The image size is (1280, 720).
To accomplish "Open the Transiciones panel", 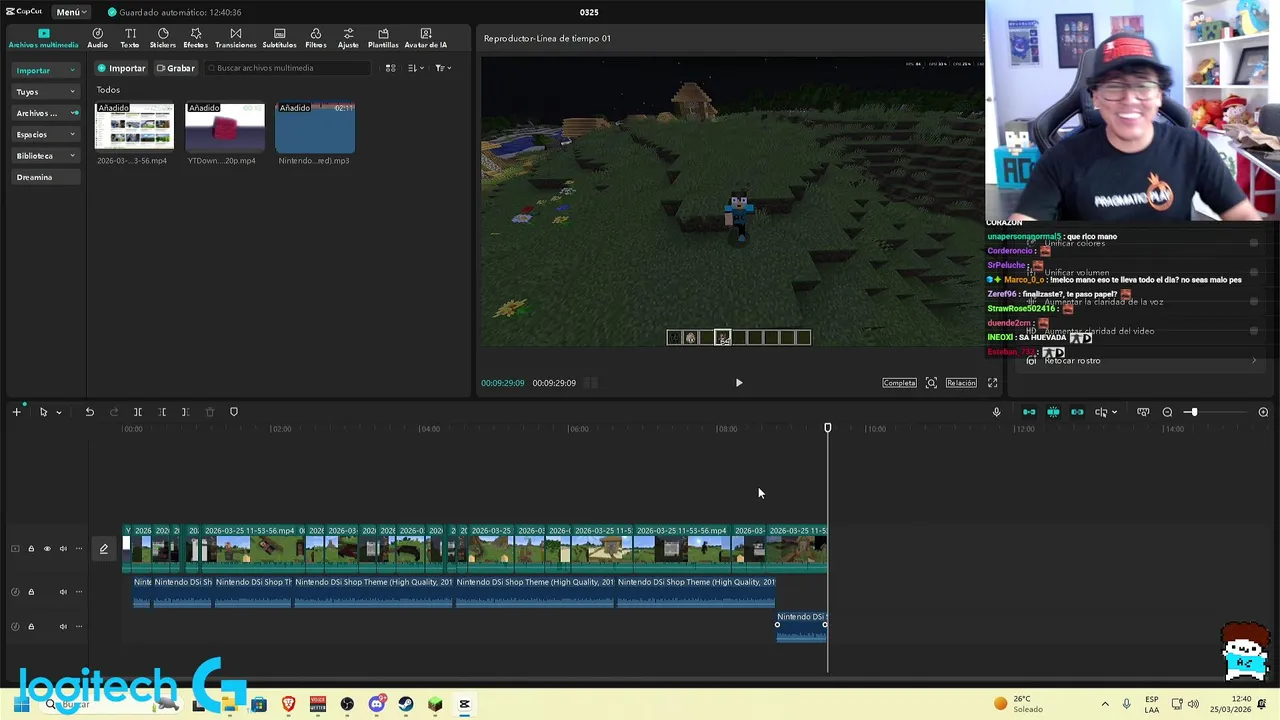I will coord(236,38).
